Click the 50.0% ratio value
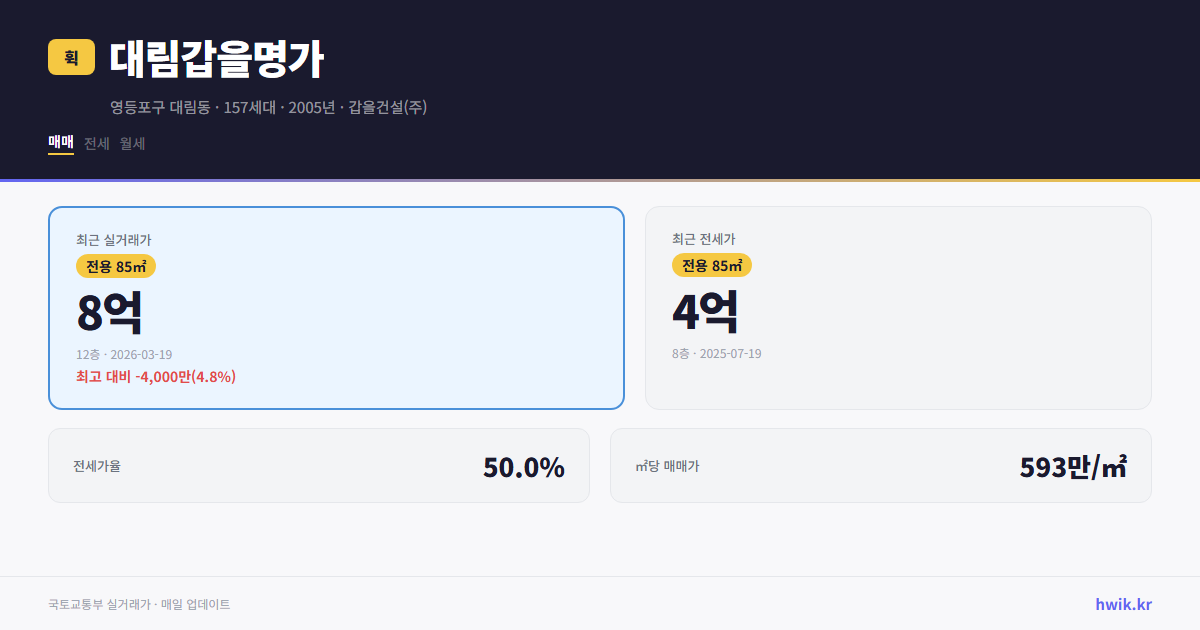 point(523,466)
